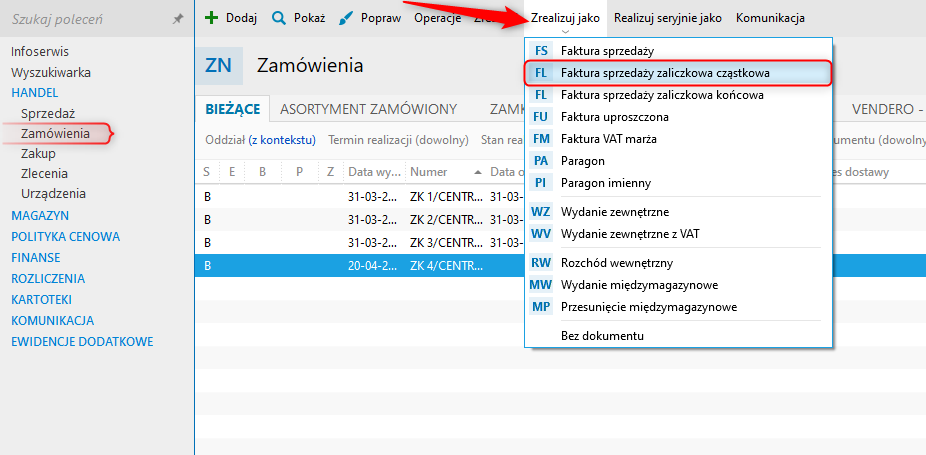The width and height of the screenshot is (926, 455).
Task: Choose Paragon imienny entry
Action: pos(678,183)
